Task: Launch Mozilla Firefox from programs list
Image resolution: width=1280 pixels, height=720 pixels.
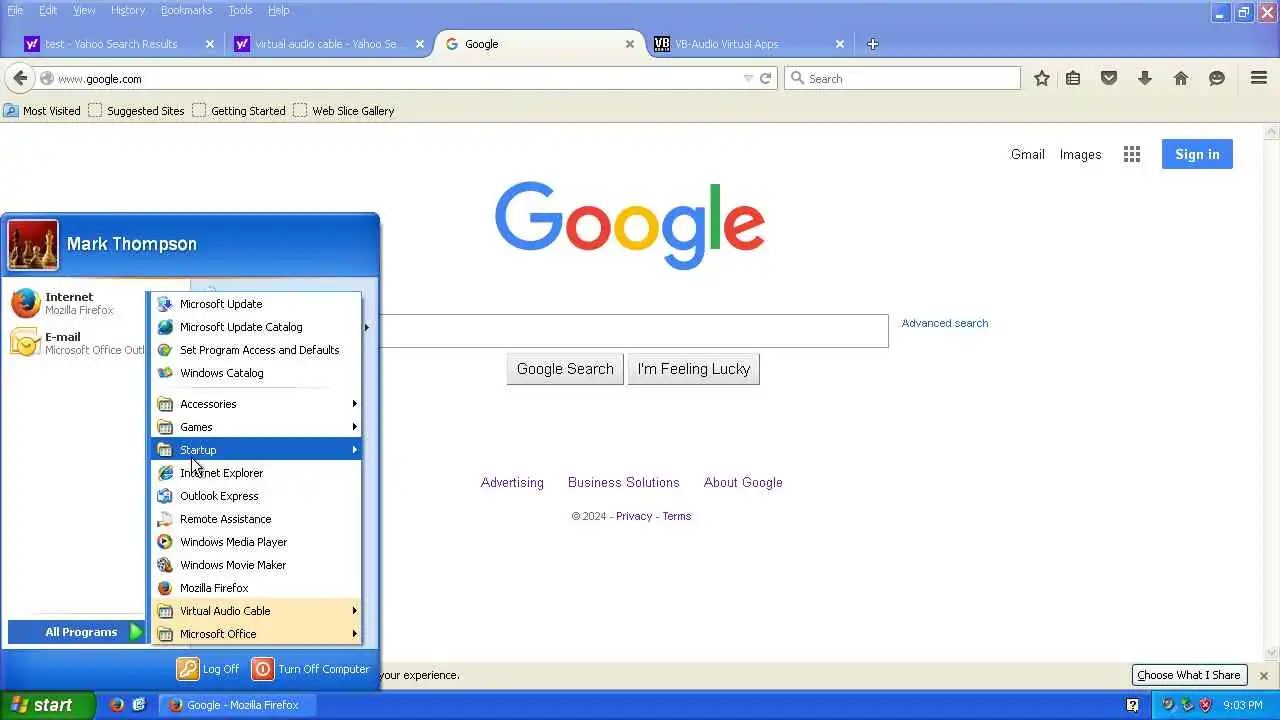Action: pyautogui.click(x=256, y=588)
